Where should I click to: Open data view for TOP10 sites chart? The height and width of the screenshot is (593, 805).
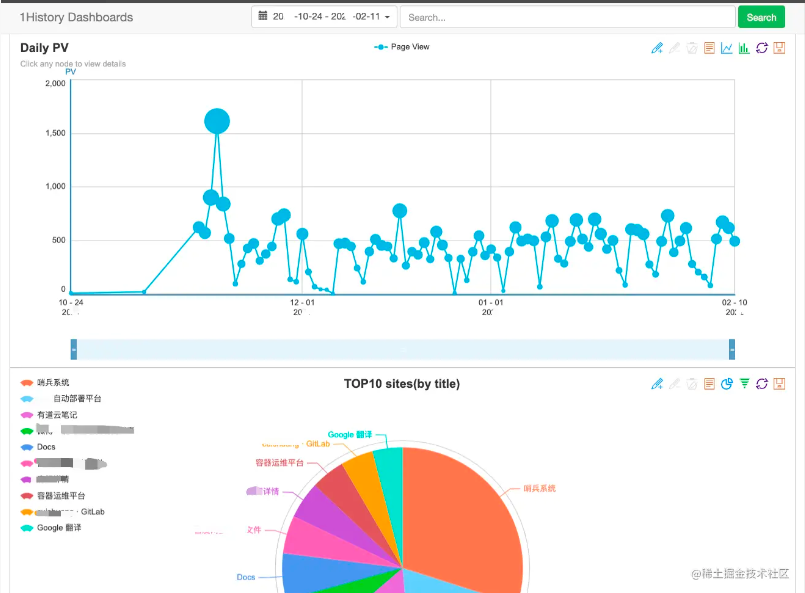[x=709, y=384]
